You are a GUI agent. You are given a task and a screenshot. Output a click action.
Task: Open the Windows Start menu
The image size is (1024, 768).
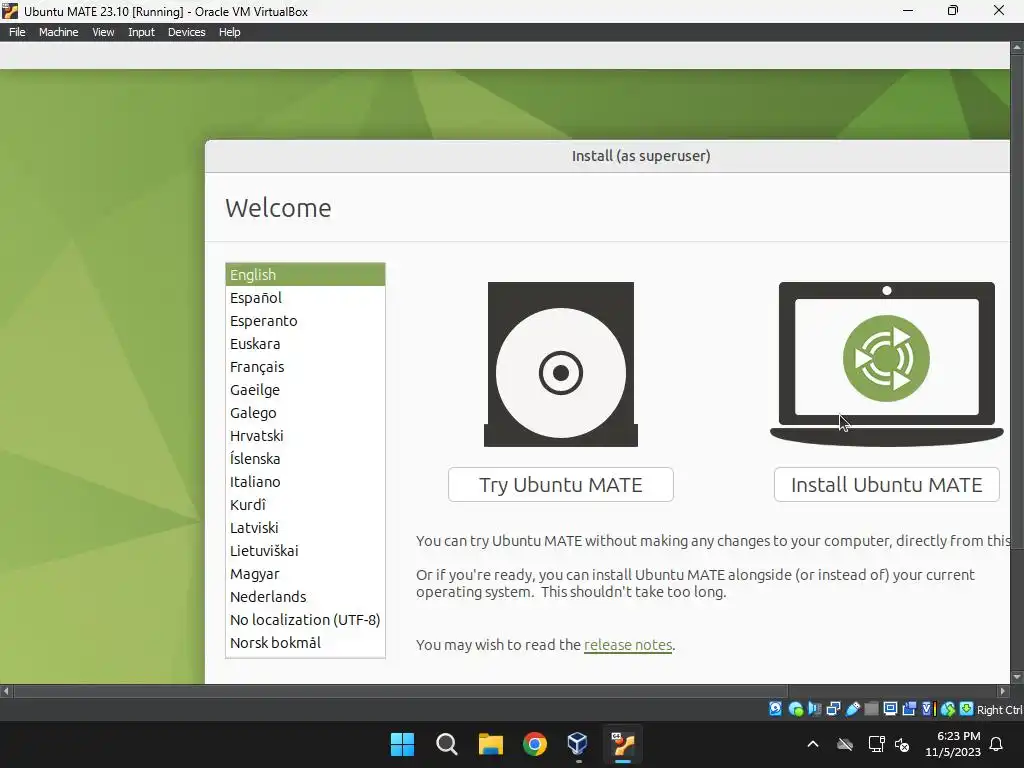pos(402,744)
